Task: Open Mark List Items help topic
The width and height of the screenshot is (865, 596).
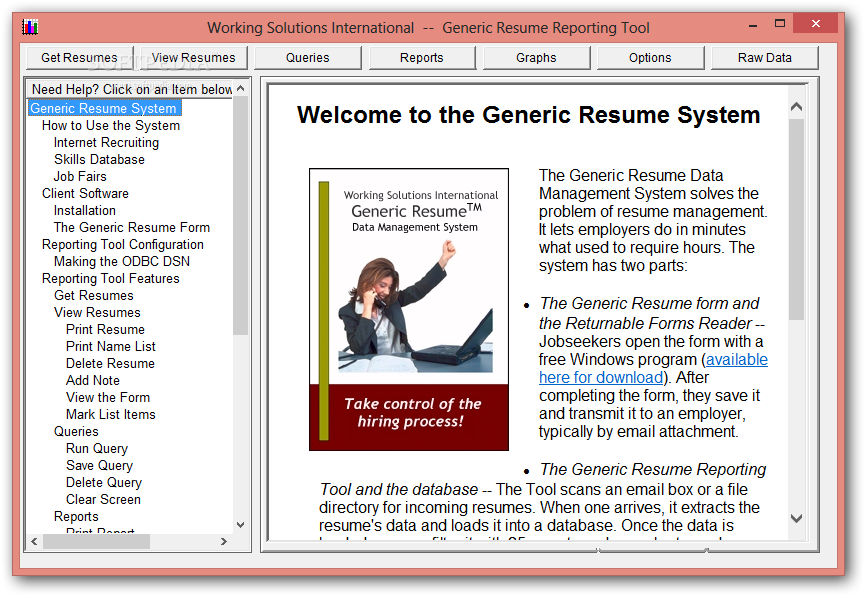Action: point(111,414)
